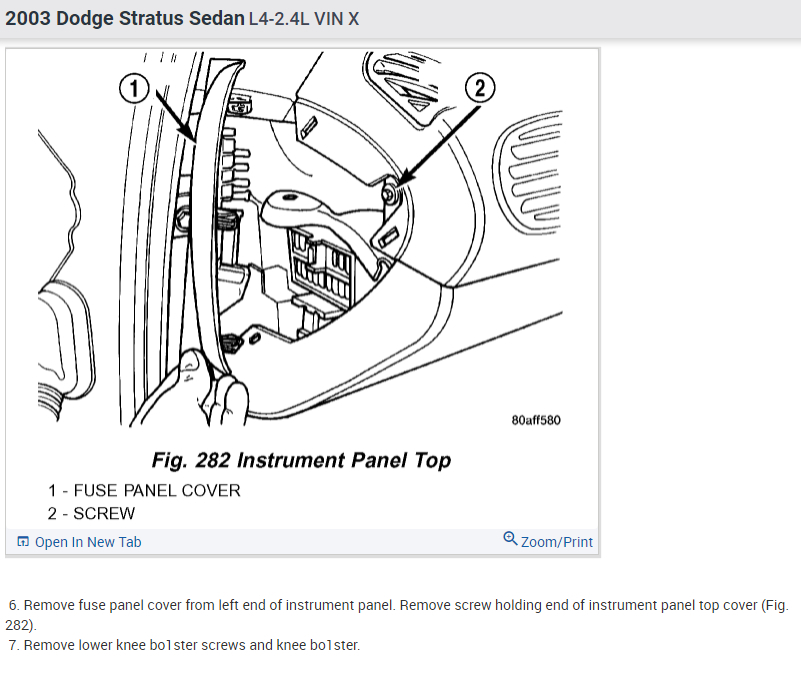Click the L4-2.4L VIN X engine text
The image size is (801, 676).
click(304, 19)
